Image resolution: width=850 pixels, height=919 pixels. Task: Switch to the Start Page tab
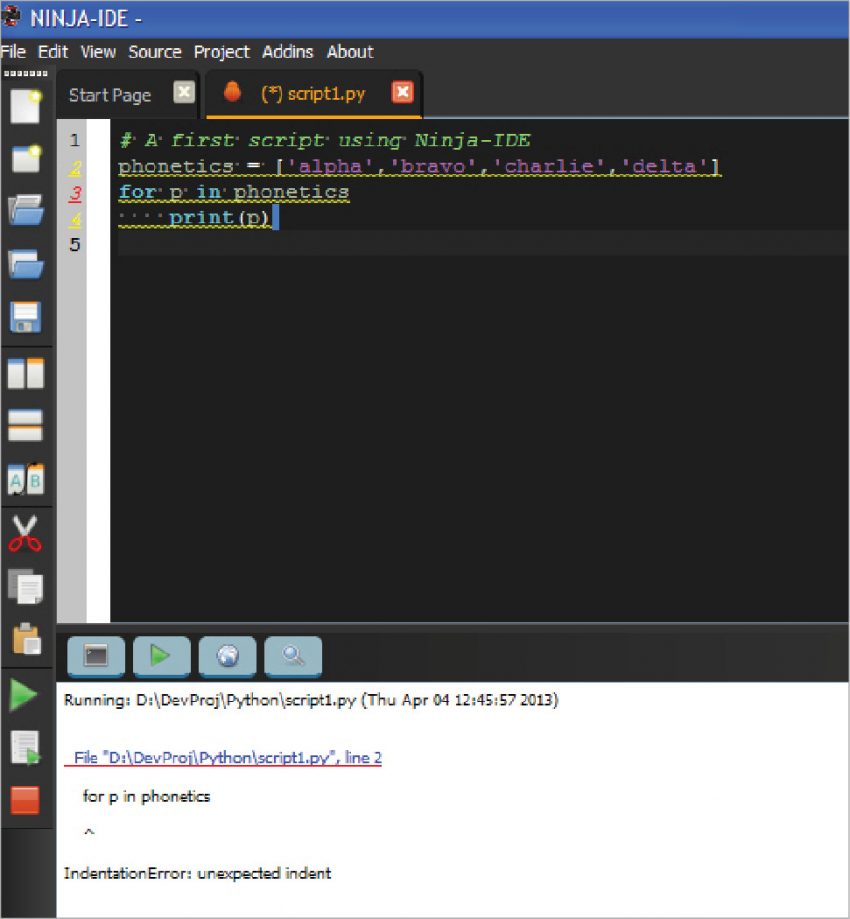[x=110, y=95]
